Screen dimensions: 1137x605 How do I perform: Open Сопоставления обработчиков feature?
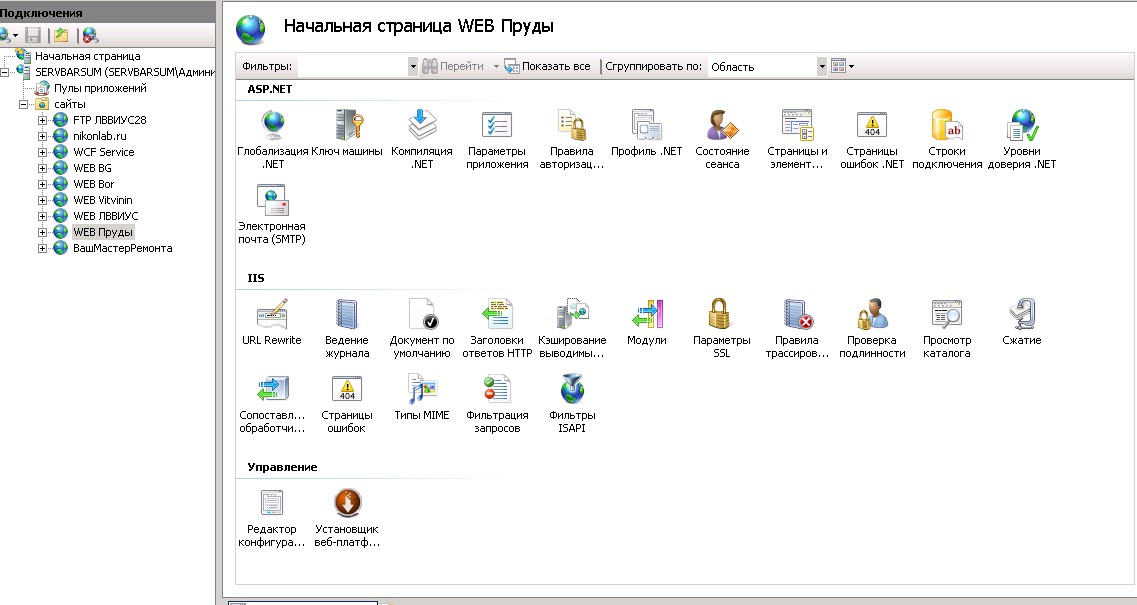click(x=272, y=403)
